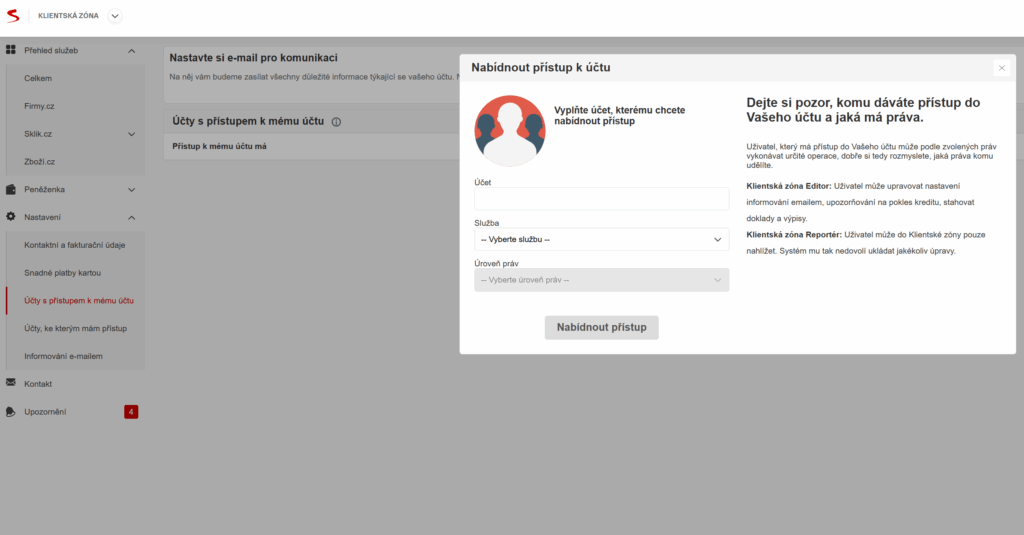1024x535 pixels.
Task: Click the info icon beside Účty s přístupem
Action: click(336, 122)
